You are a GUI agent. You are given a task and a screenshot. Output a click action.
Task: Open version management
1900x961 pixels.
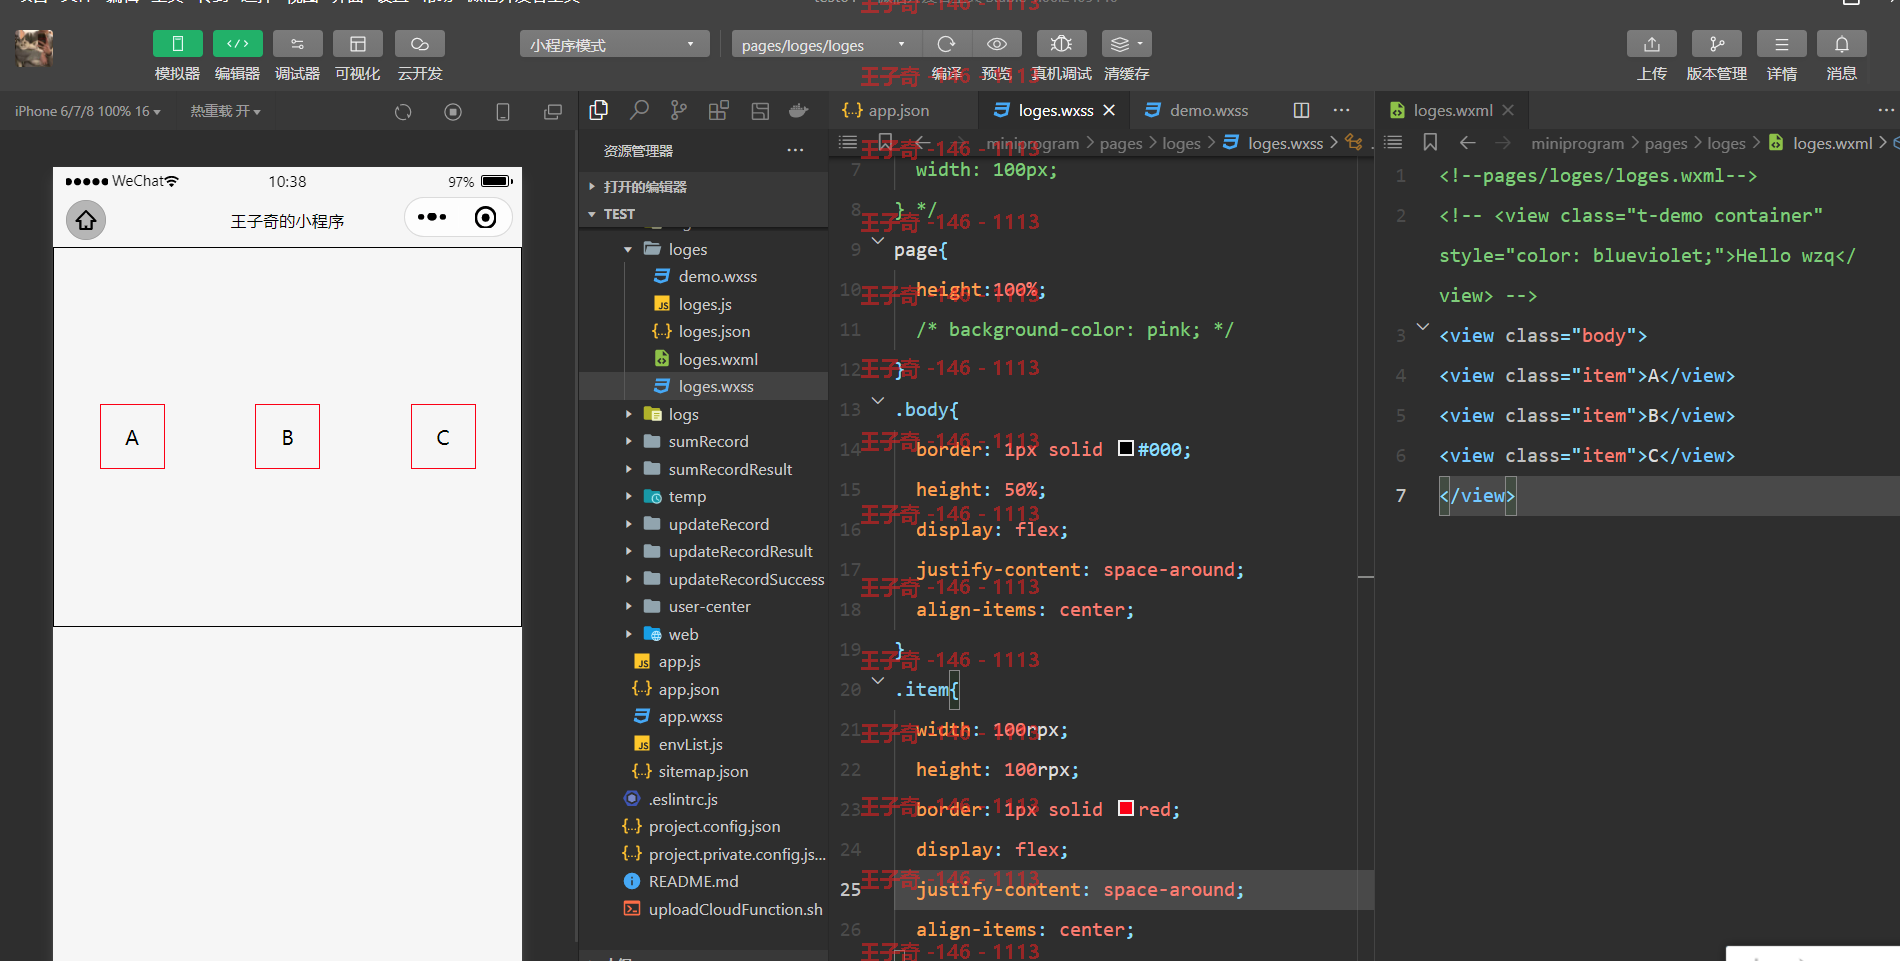pos(1717,44)
